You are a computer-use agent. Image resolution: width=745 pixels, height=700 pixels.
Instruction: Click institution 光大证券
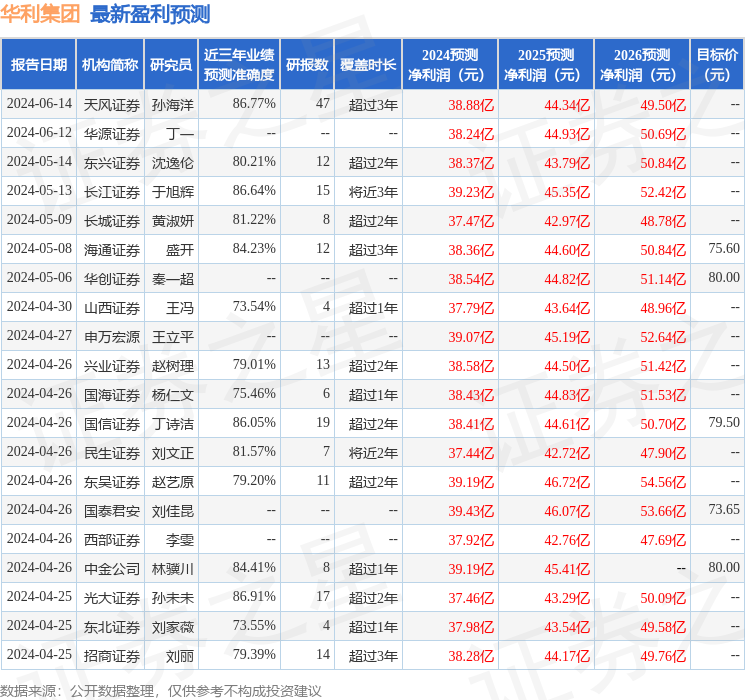point(112,598)
